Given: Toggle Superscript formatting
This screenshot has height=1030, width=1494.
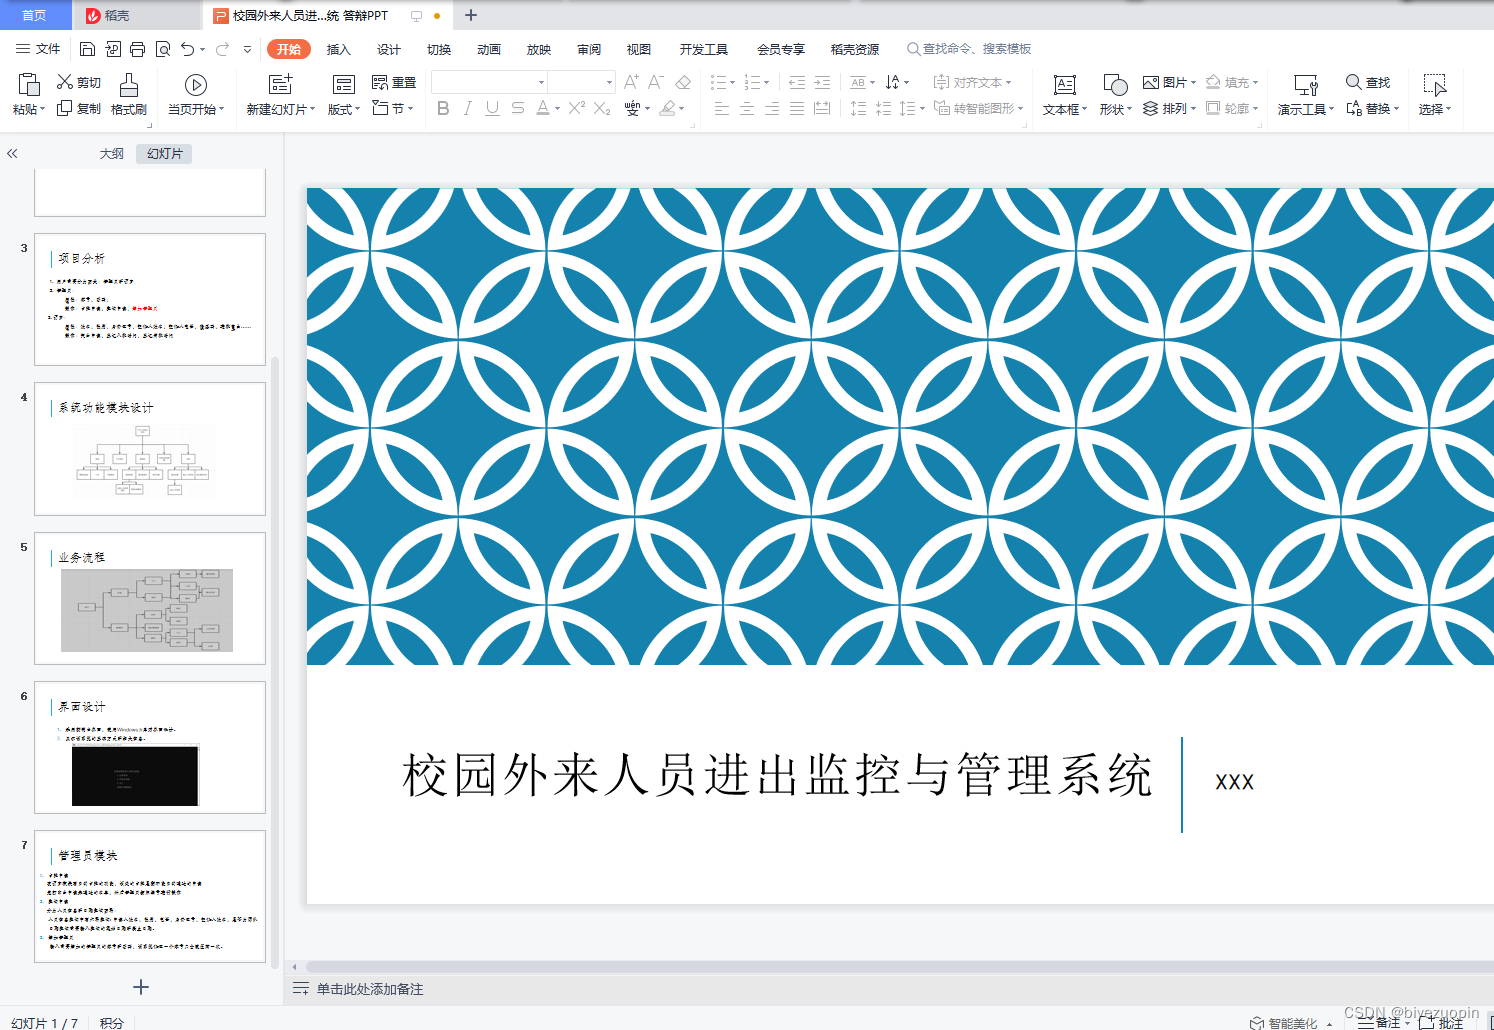Looking at the screenshot, I should (577, 108).
